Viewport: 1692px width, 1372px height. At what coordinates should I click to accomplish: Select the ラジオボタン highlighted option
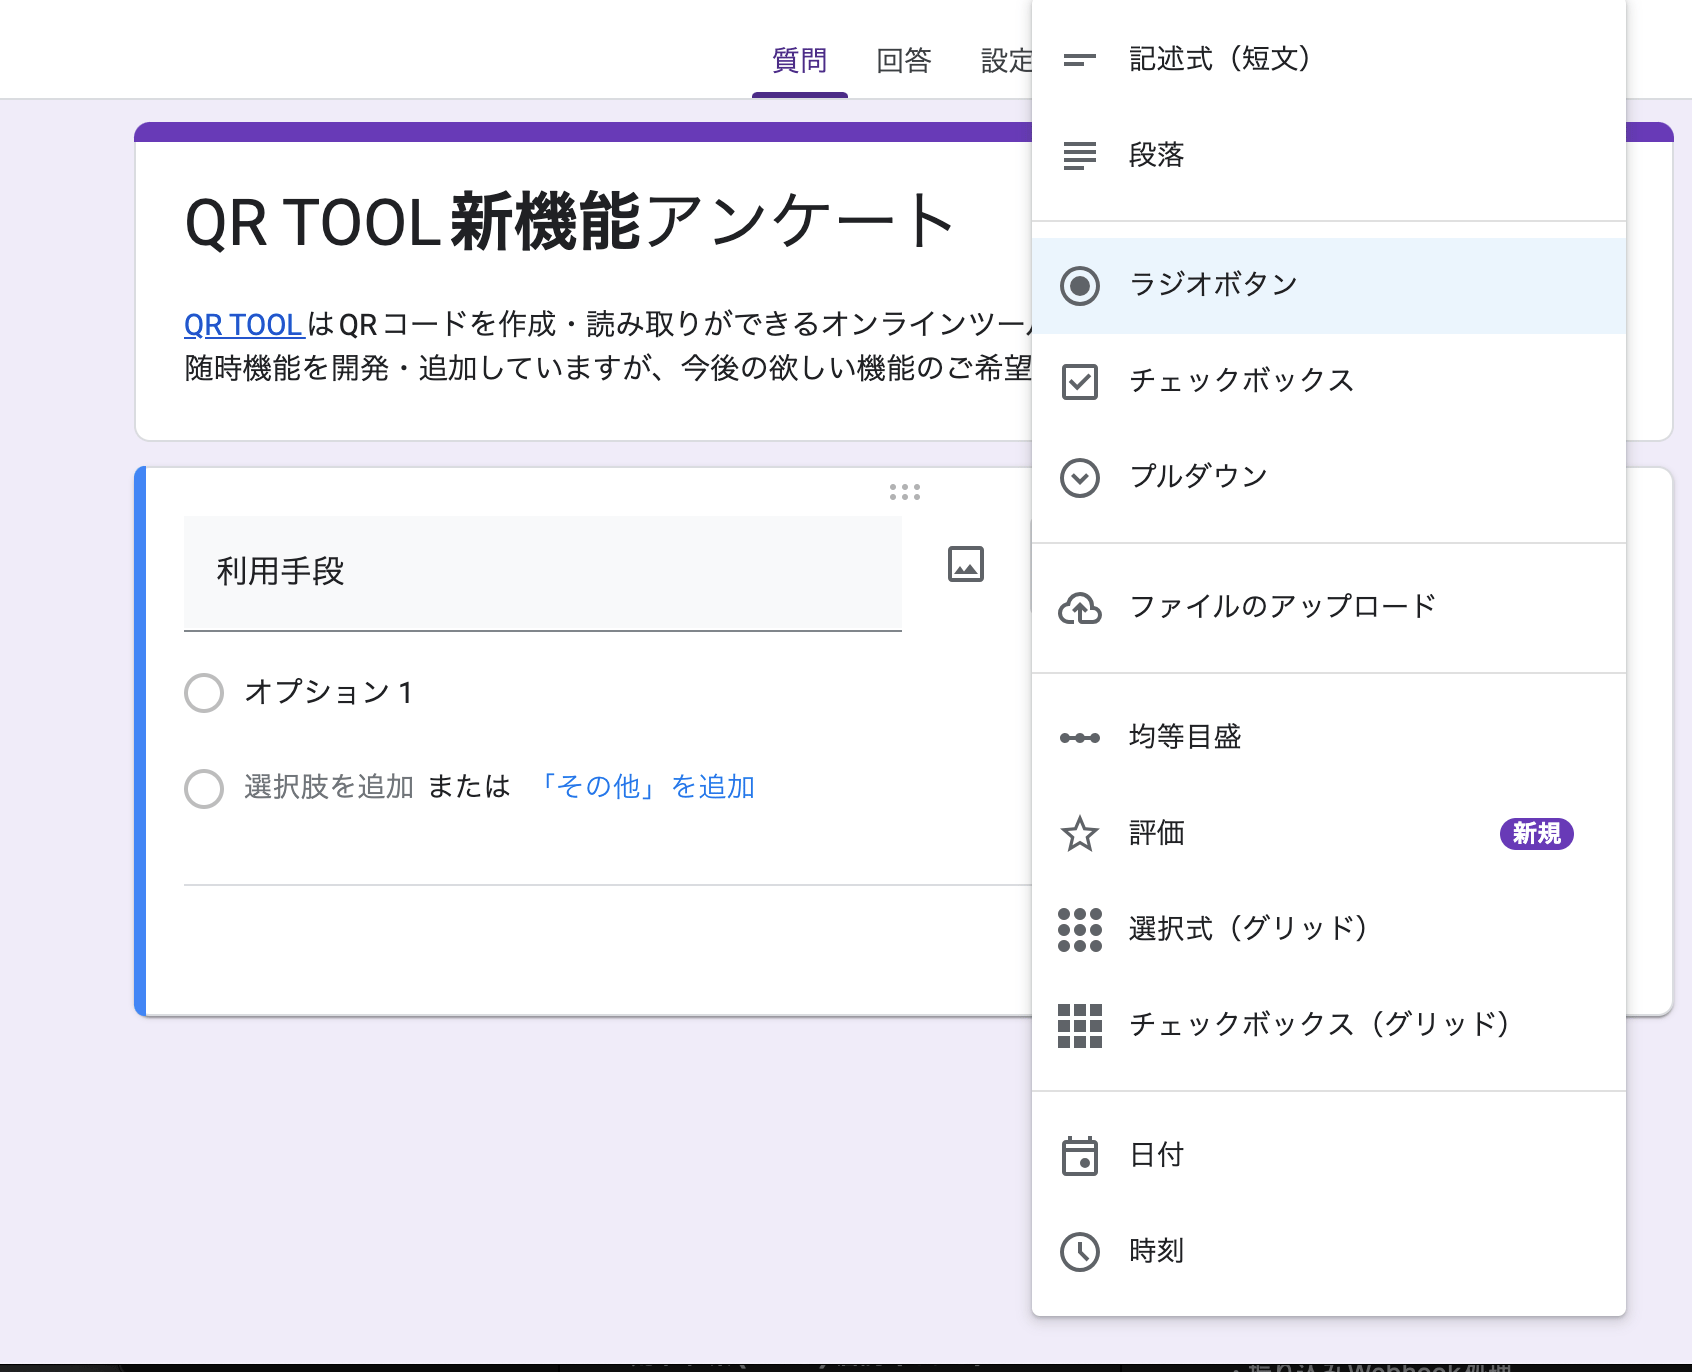tap(1212, 284)
